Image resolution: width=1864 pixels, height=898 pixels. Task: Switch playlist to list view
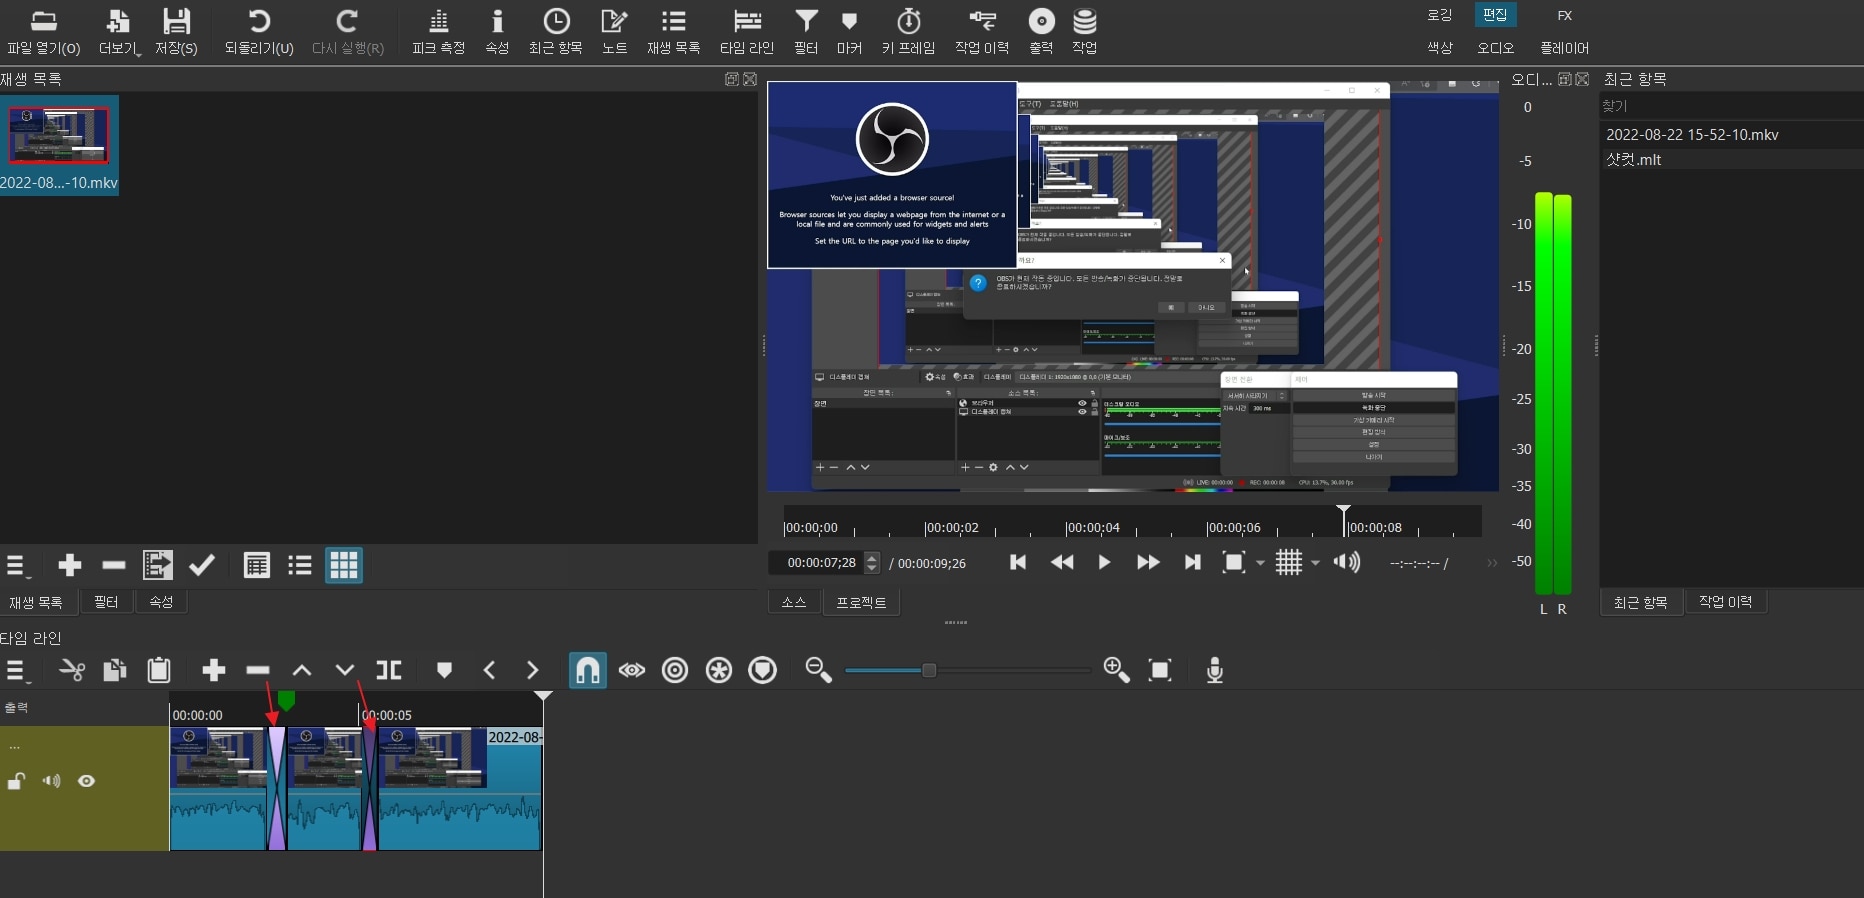[300, 566]
